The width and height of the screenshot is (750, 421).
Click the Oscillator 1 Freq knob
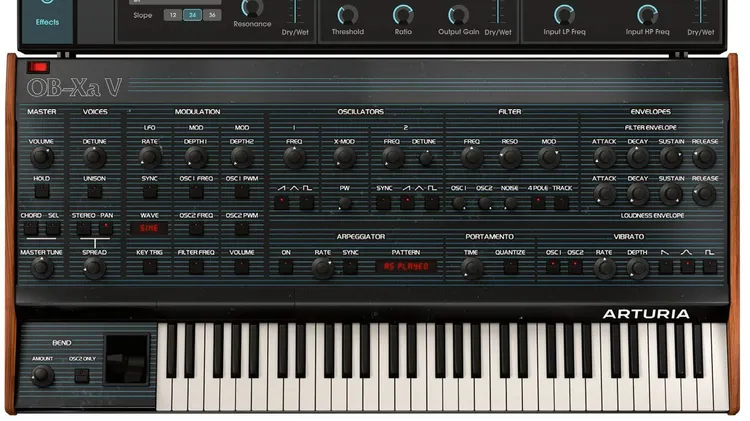click(294, 157)
